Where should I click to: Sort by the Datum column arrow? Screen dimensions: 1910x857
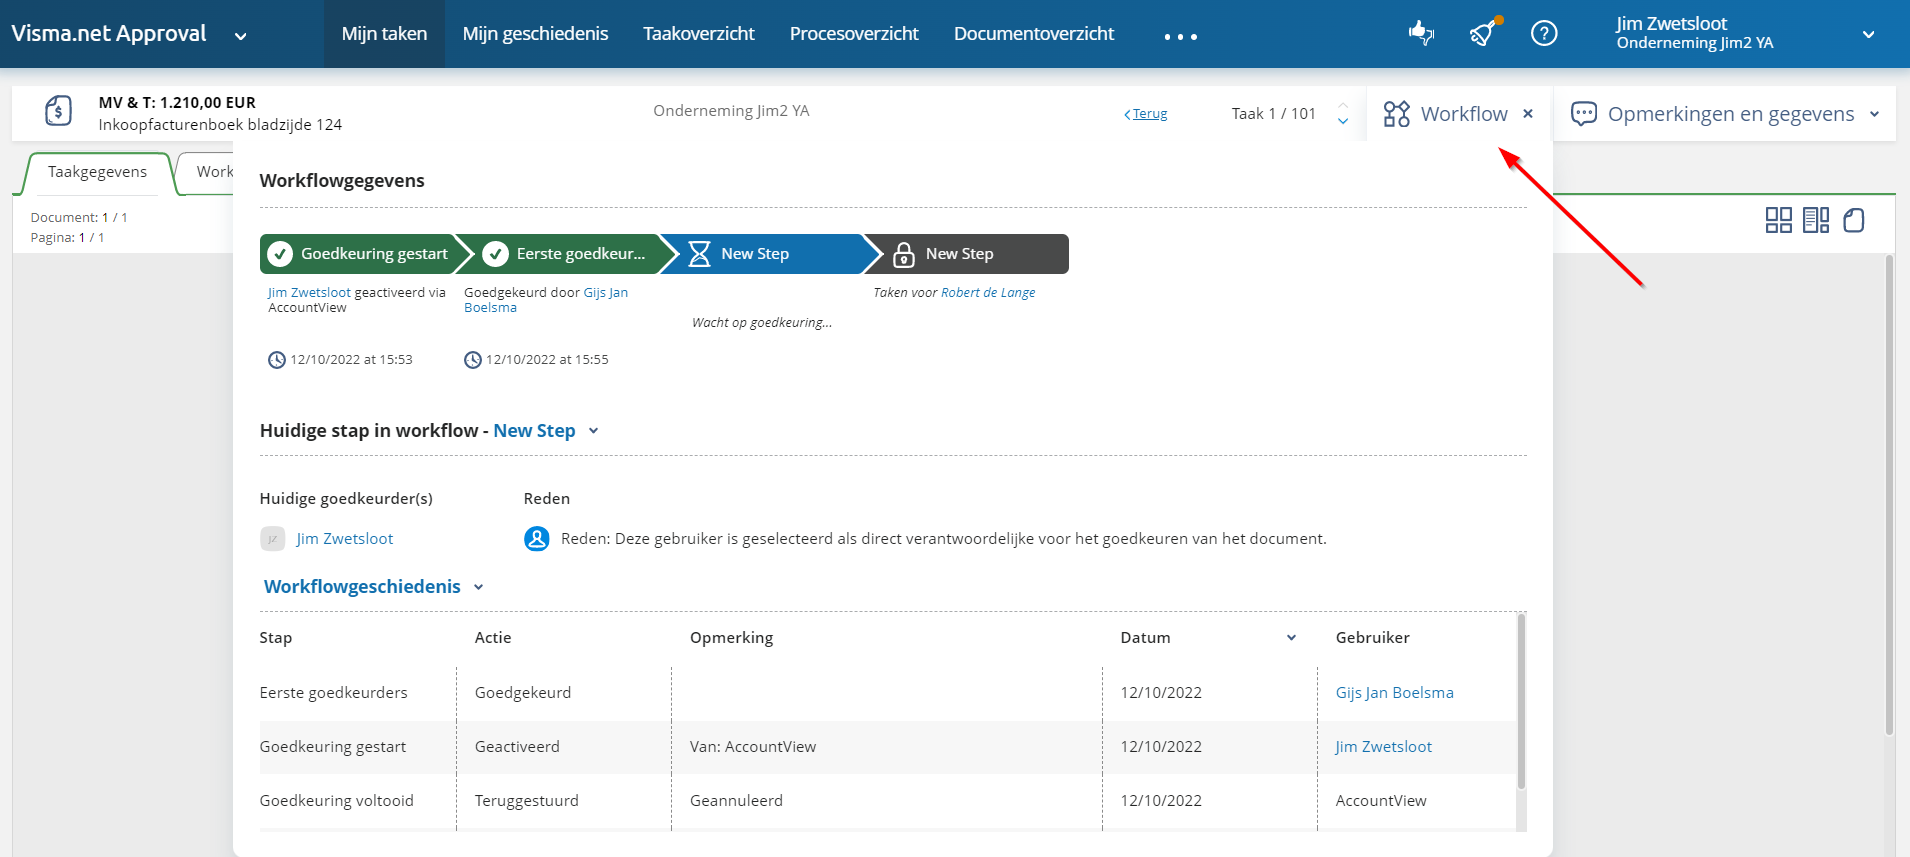point(1291,638)
